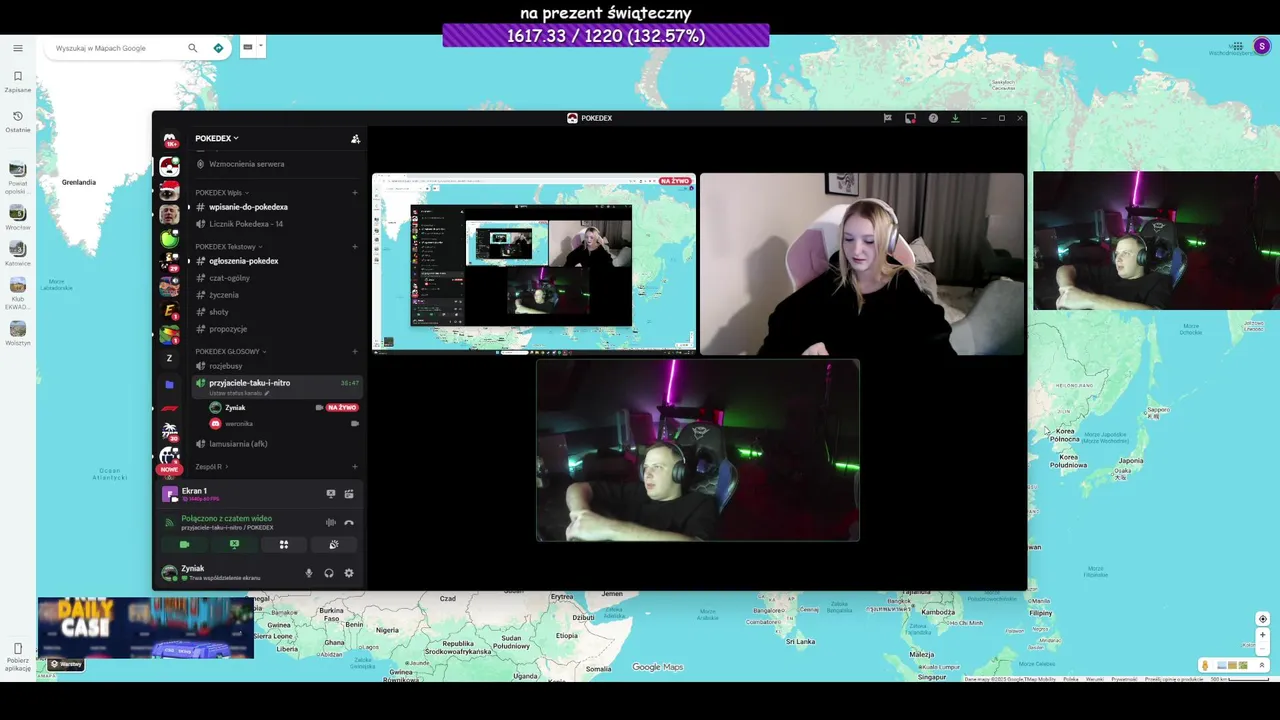
Task: Open Discord help question mark icon
Action: [933, 118]
